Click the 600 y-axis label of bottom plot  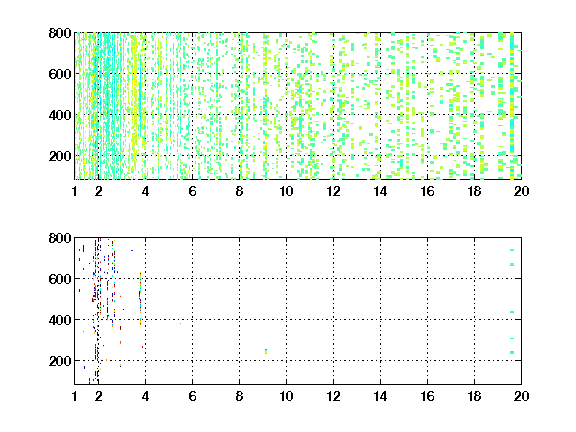pyautogui.click(x=60, y=279)
